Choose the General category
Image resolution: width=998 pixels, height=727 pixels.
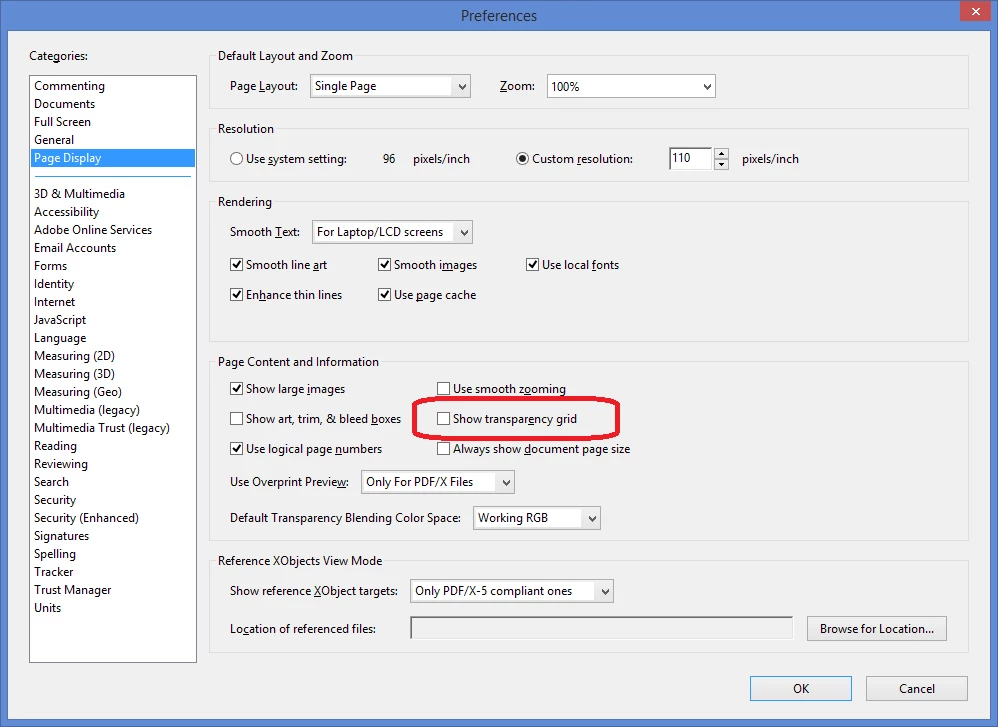pyautogui.click(x=54, y=139)
